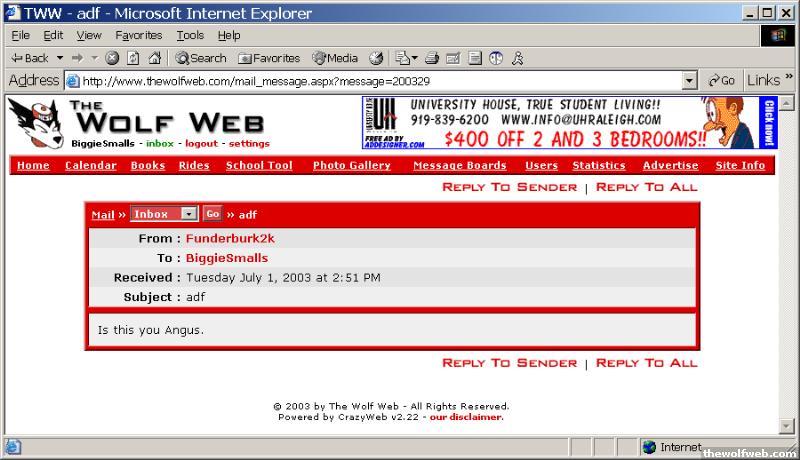Open the Tools menu

(x=190, y=35)
